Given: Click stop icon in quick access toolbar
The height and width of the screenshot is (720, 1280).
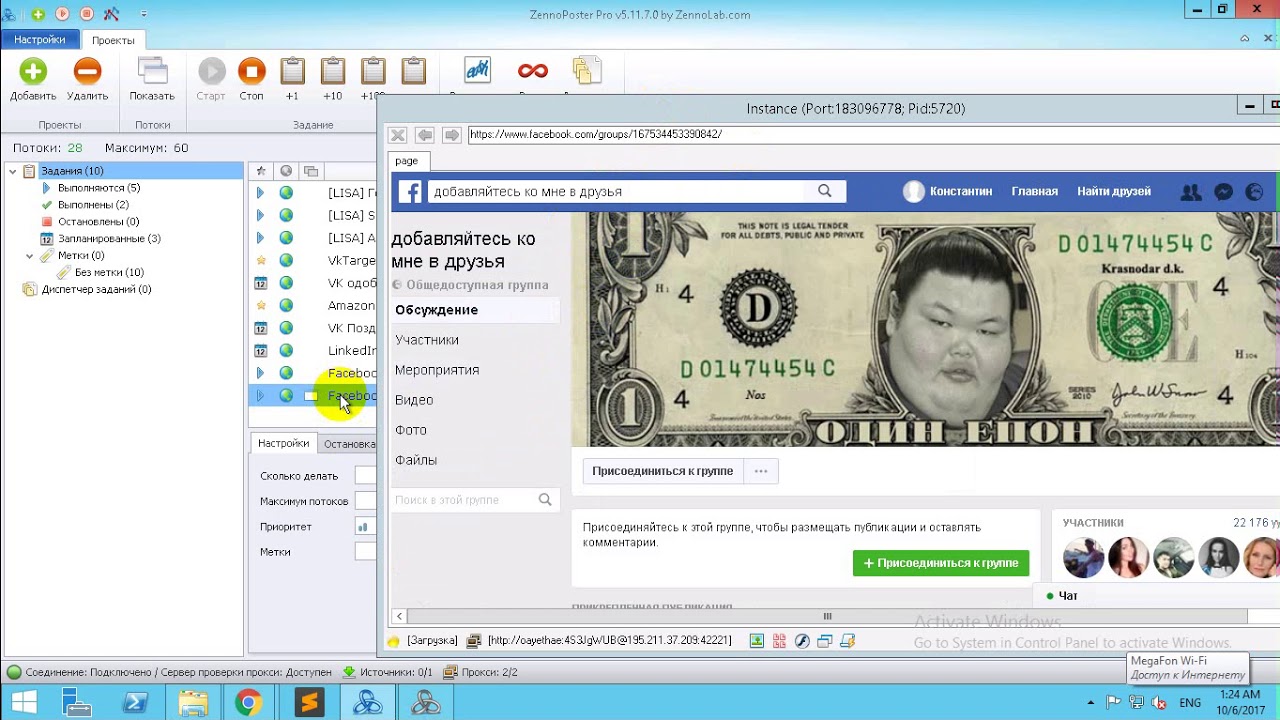Looking at the screenshot, I should tap(86, 14).
